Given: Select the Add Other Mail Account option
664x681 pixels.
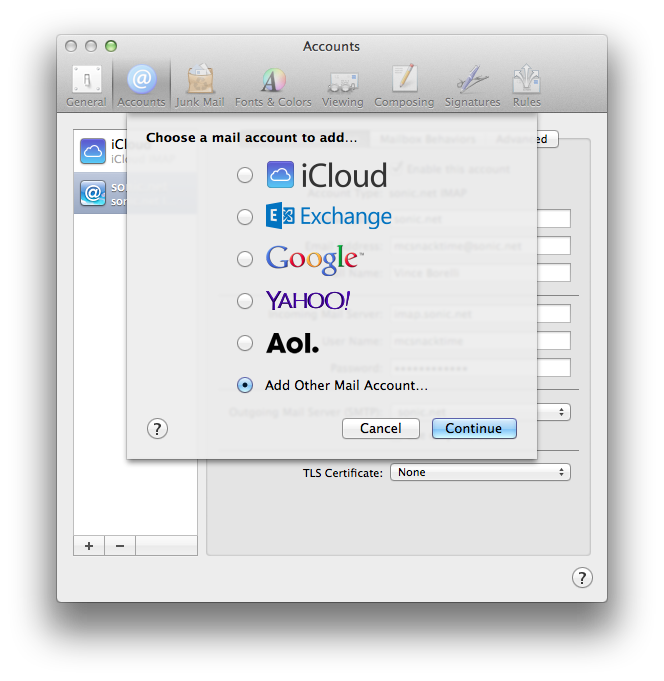Looking at the screenshot, I should point(245,385).
